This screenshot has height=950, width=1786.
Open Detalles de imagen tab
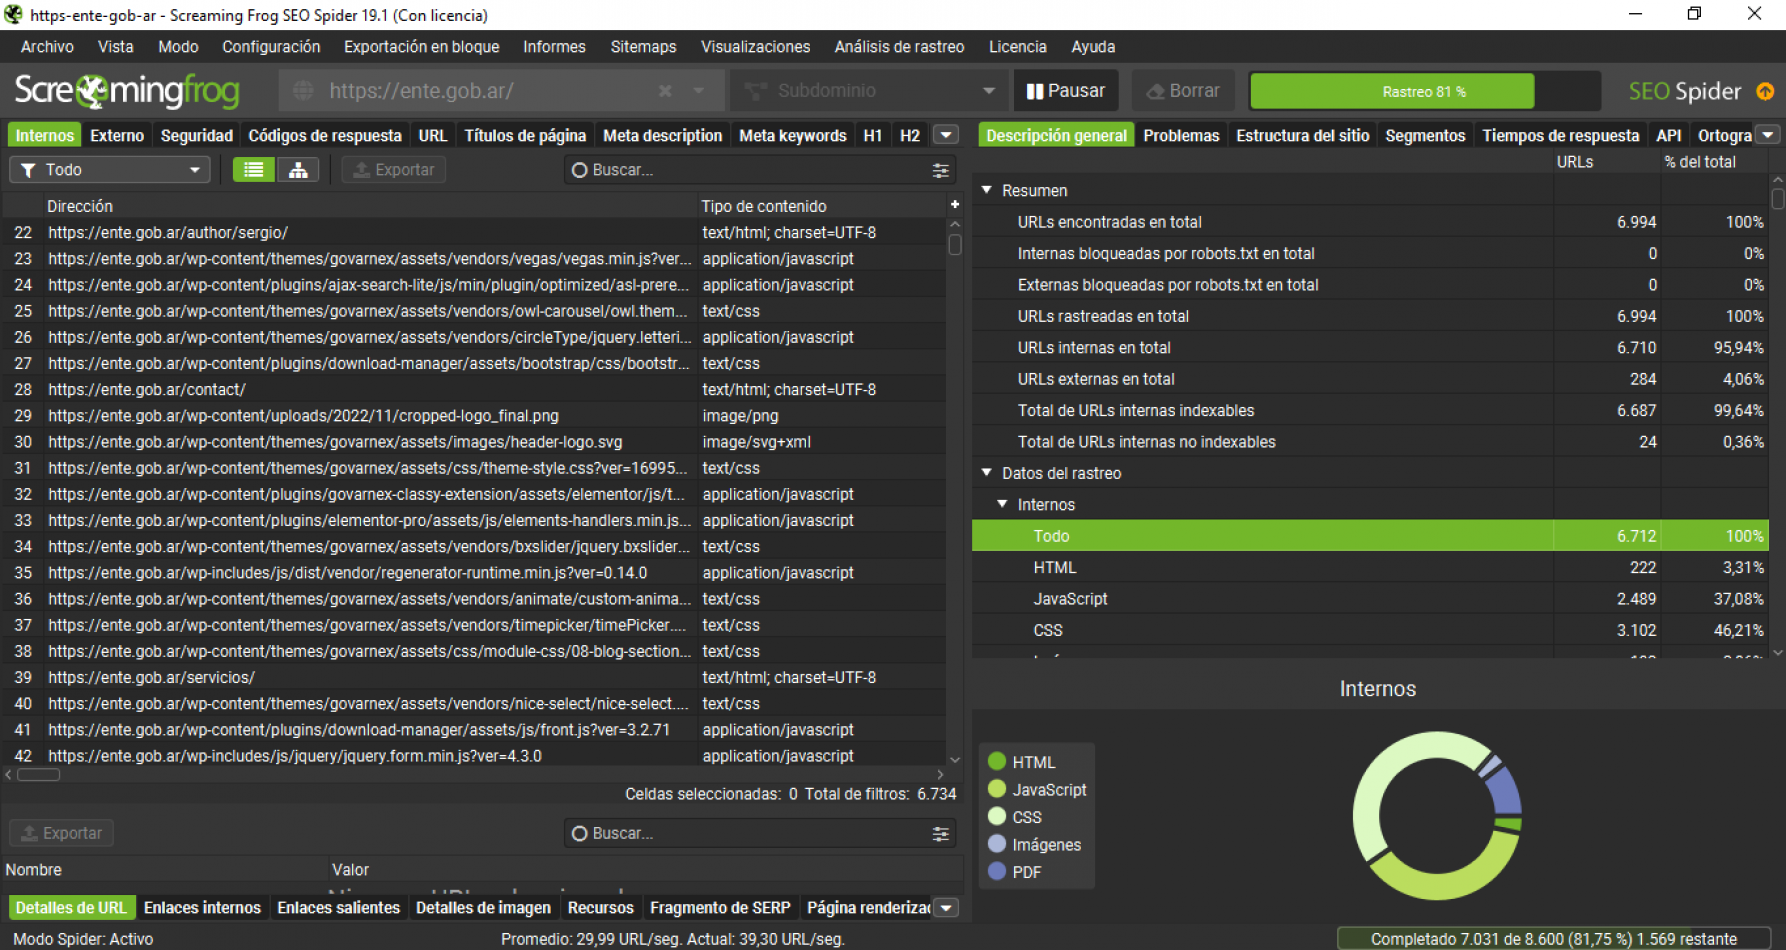coord(483,908)
